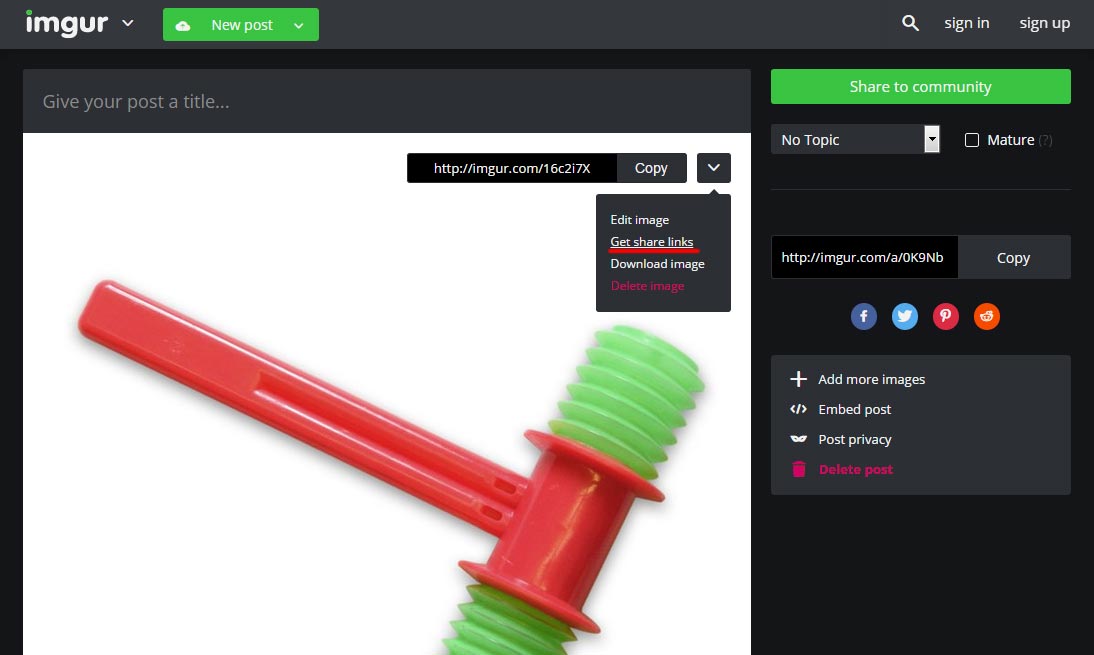Image resolution: width=1094 pixels, height=655 pixels.
Task: Select Get share links menu entry
Action: 651,242
